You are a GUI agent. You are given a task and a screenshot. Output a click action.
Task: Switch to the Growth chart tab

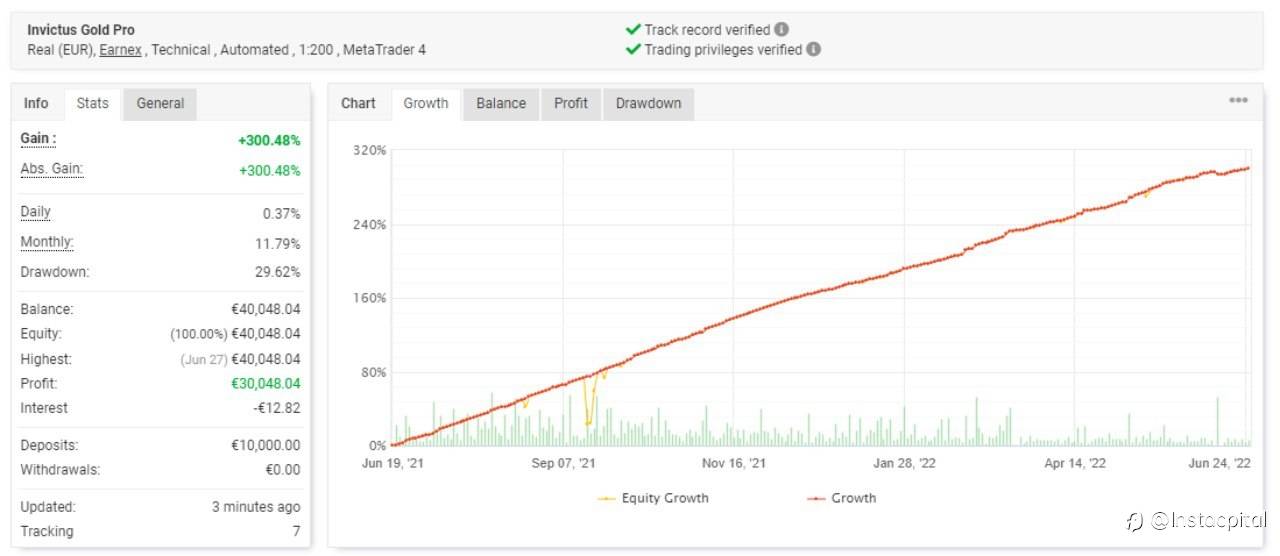426,104
